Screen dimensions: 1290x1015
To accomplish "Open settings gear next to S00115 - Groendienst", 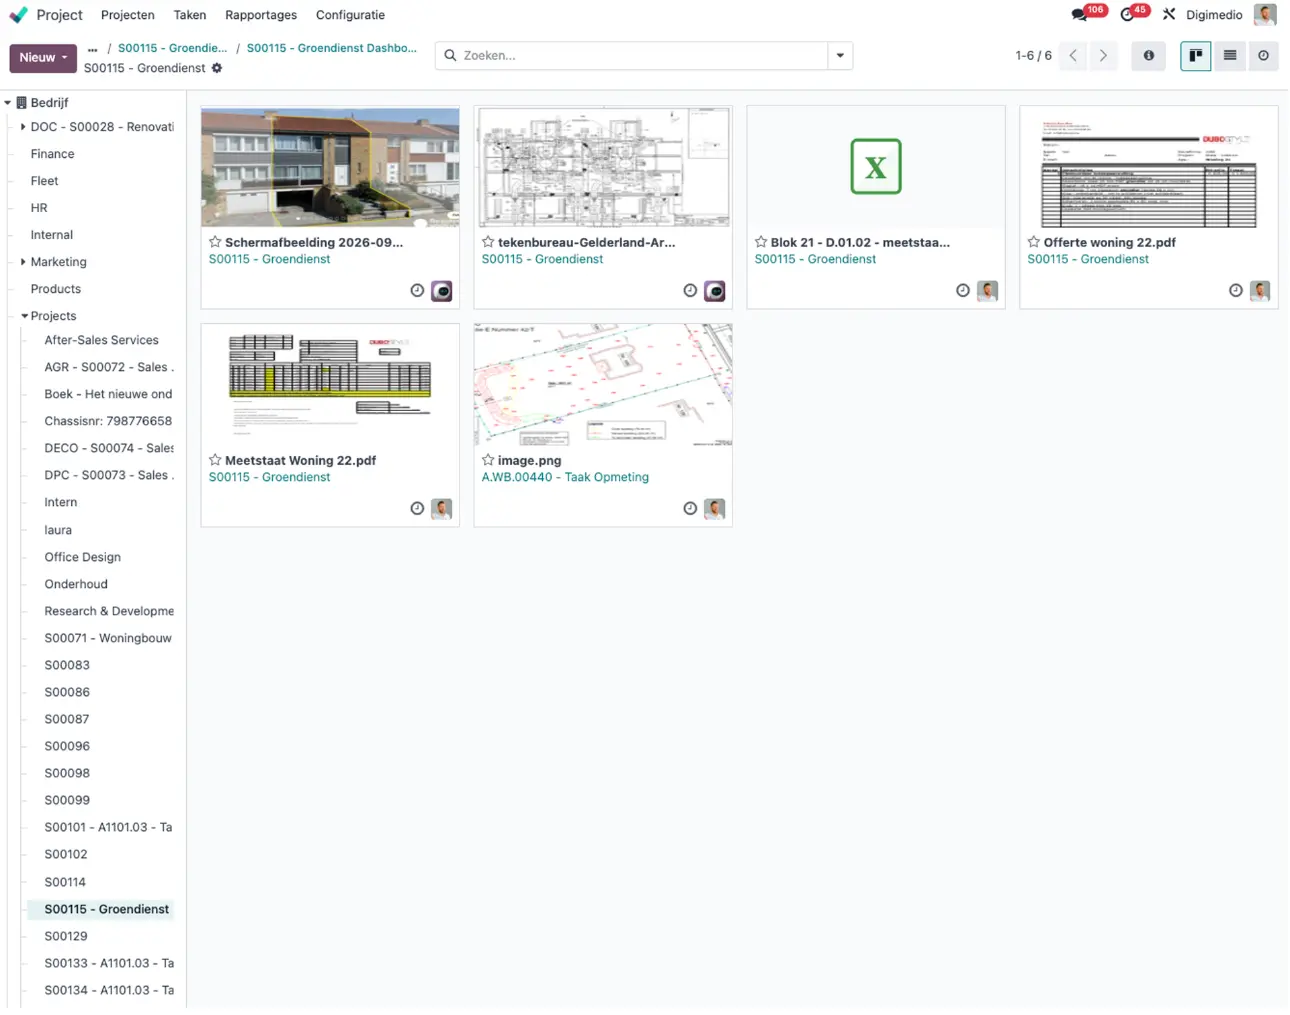I will tap(217, 68).
